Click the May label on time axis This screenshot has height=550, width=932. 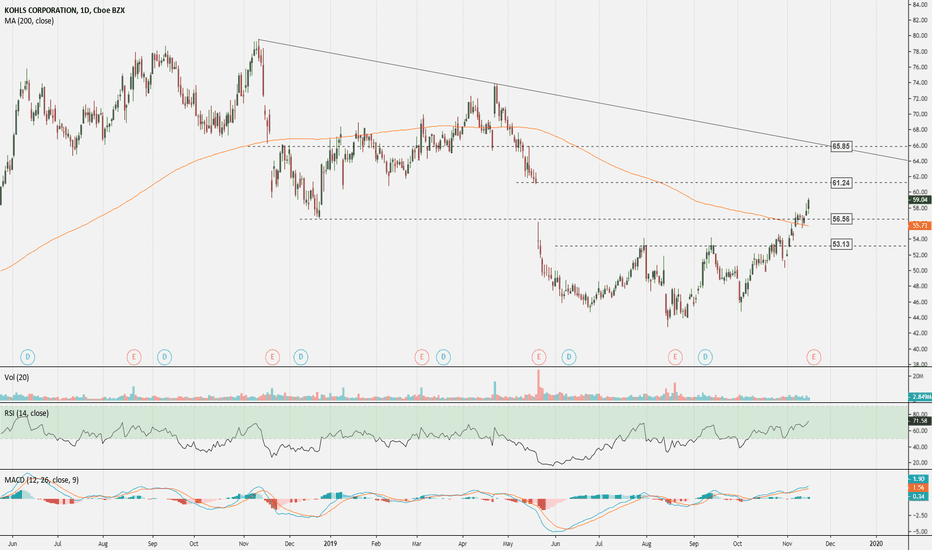point(508,543)
